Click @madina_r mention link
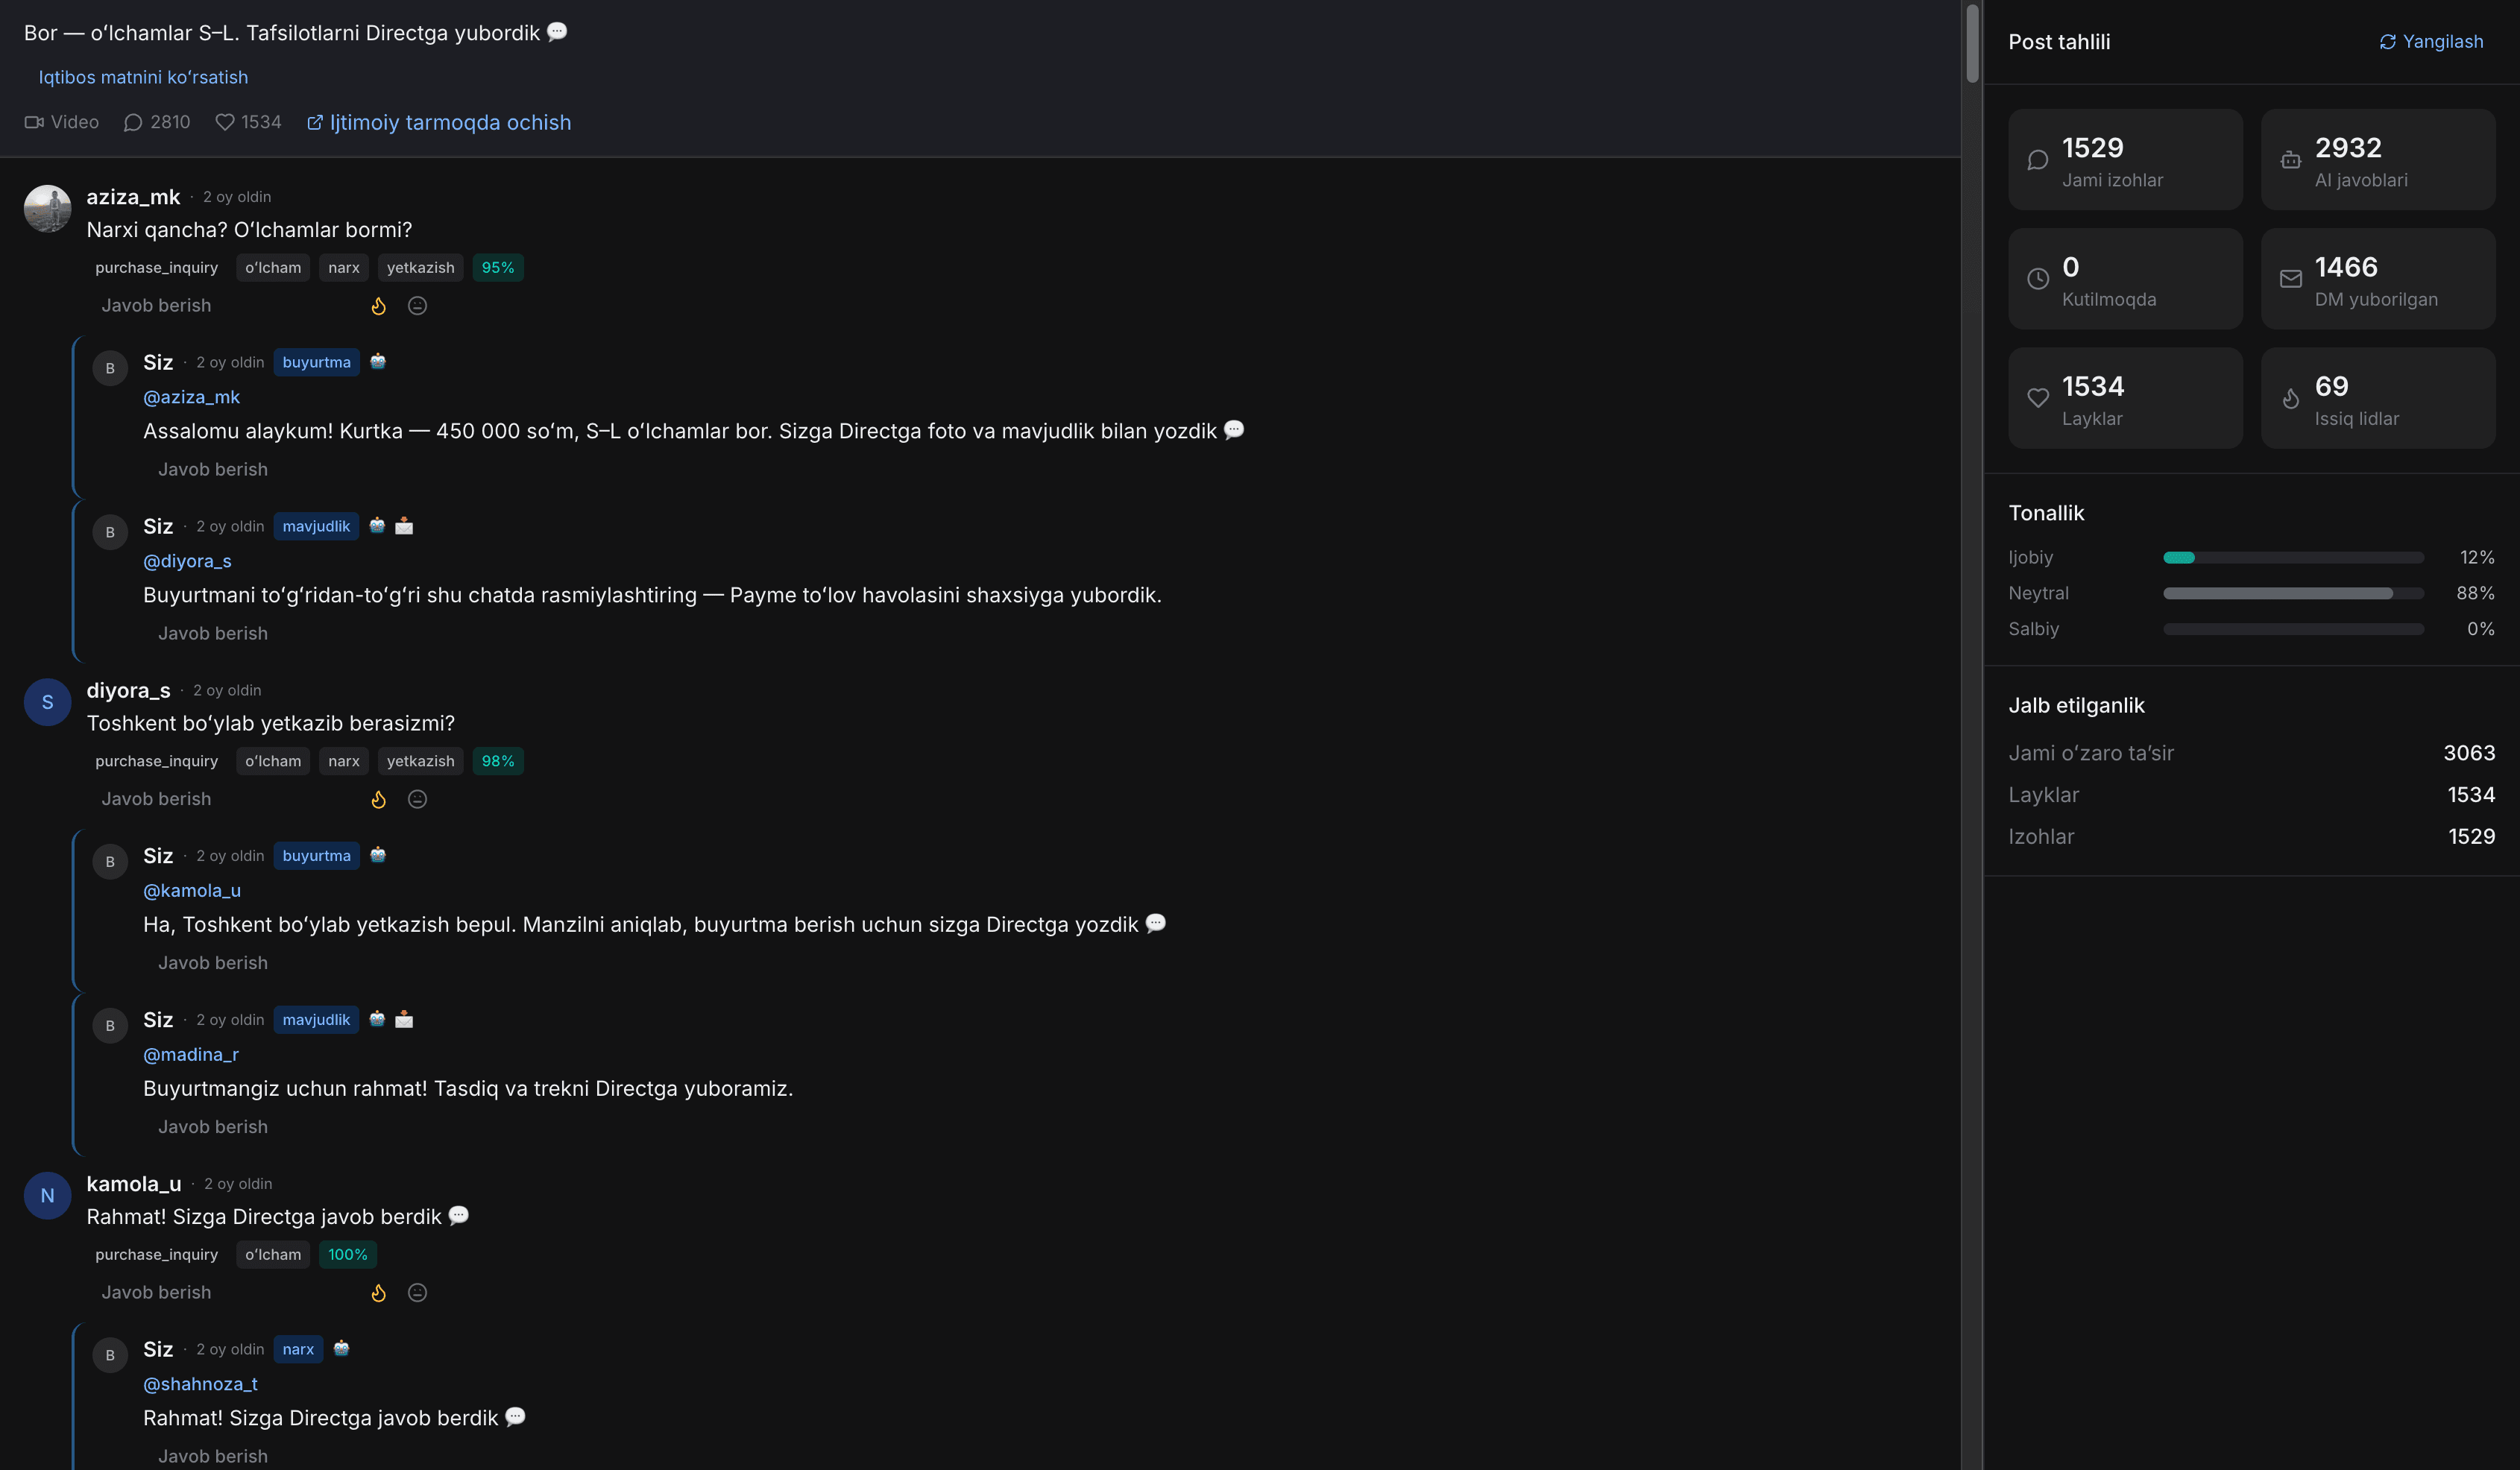This screenshot has height=1470, width=2520. click(x=191, y=1054)
